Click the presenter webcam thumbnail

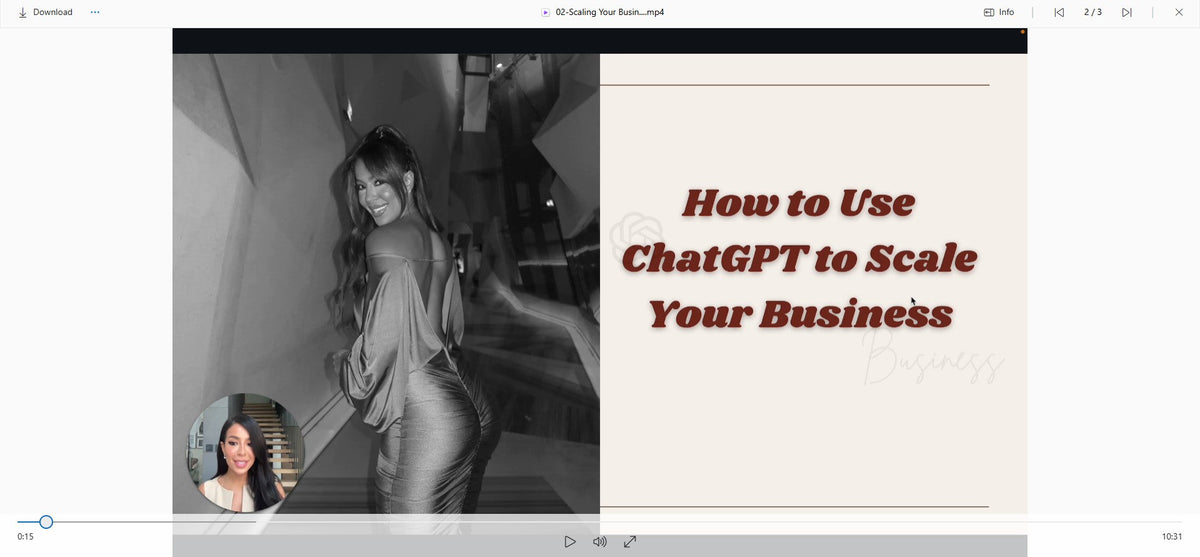pos(245,452)
